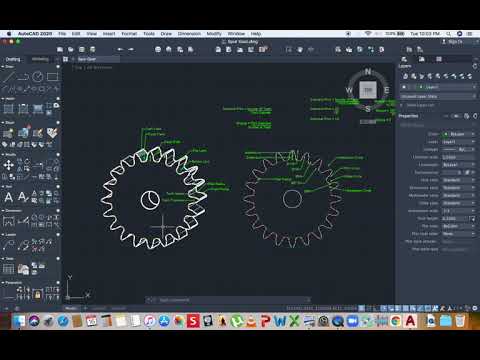480x360 pixels.
Task: Collapse the Draw palette section
Action: (3, 67)
